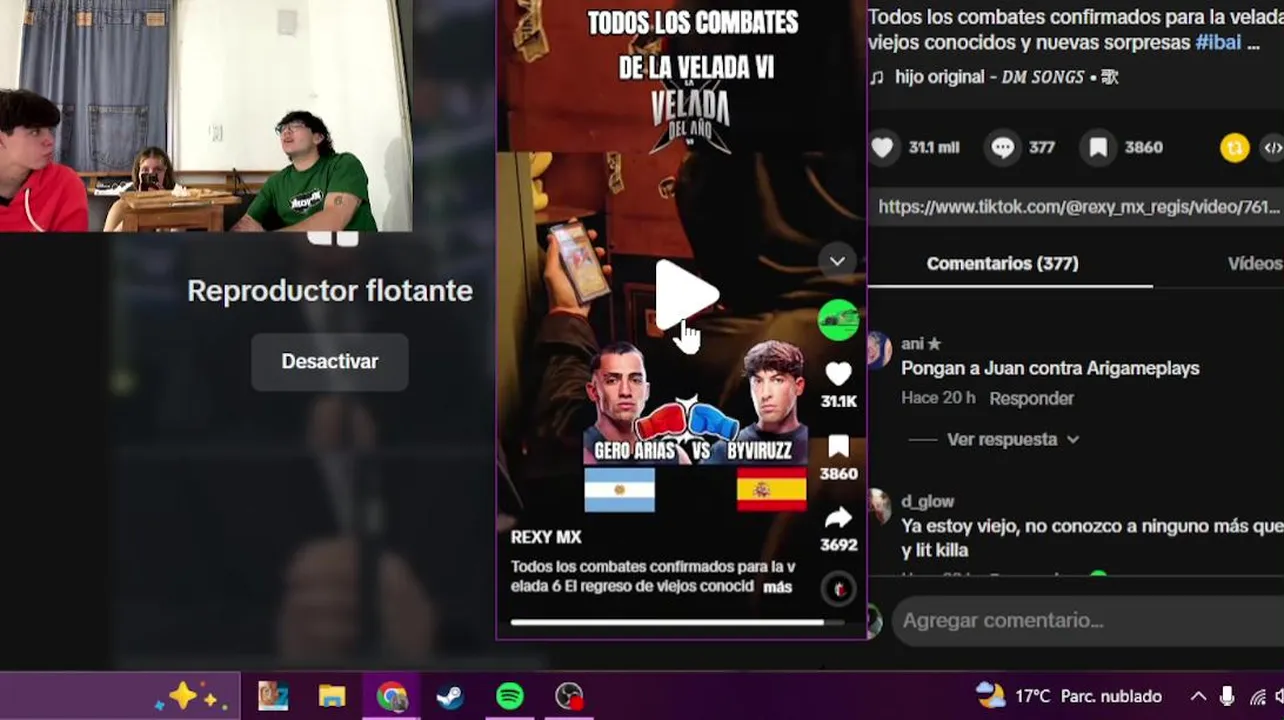Click the #ibai hashtag in description
Image resolution: width=1284 pixels, height=720 pixels.
[x=1218, y=42]
